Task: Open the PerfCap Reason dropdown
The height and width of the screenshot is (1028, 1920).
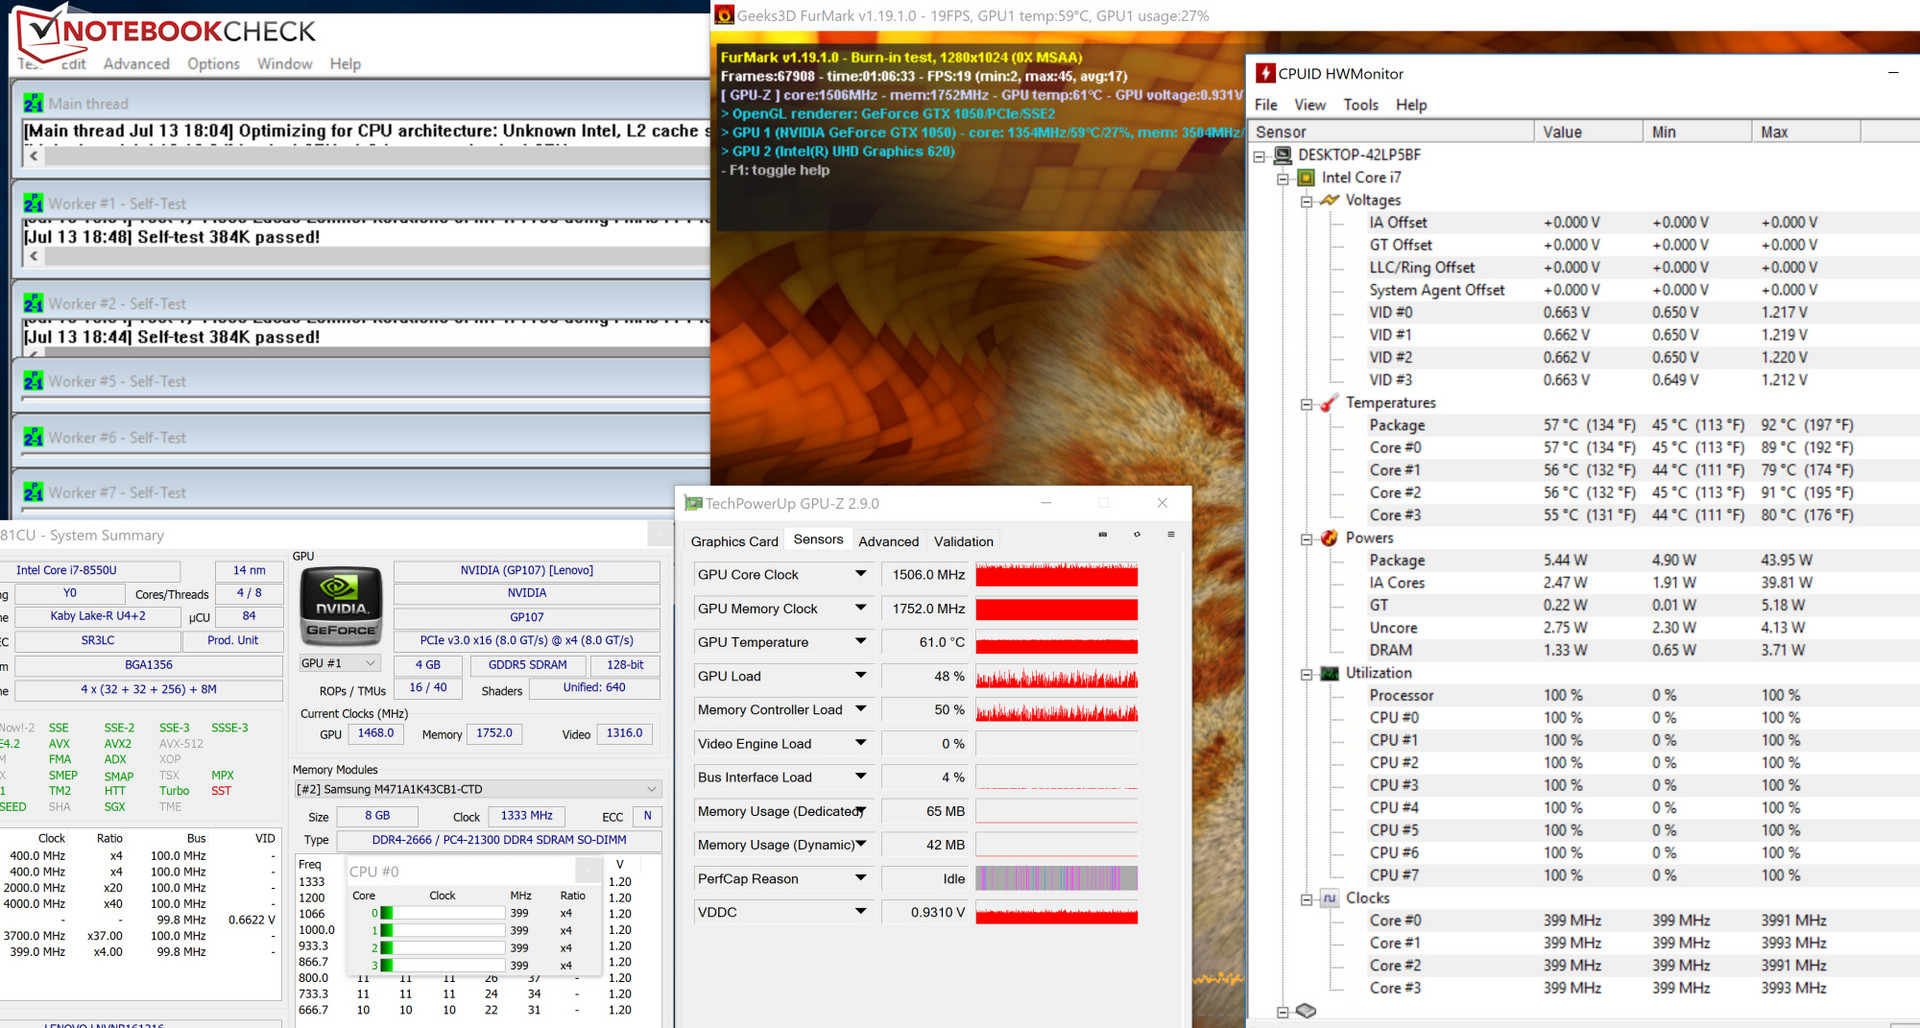Action: point(860,878)
